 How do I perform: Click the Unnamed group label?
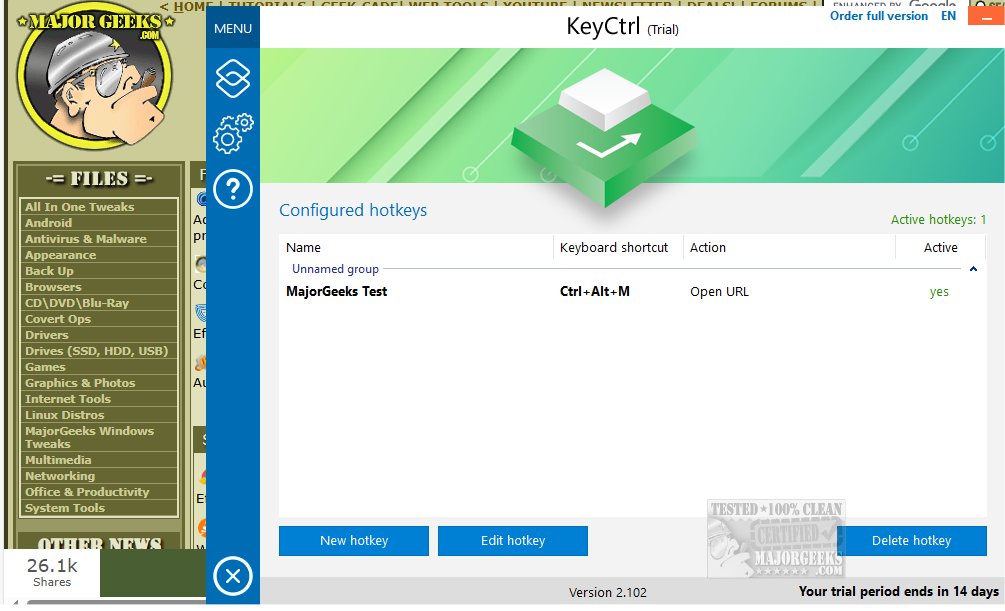pyautogui.click(x=335, y=269)
